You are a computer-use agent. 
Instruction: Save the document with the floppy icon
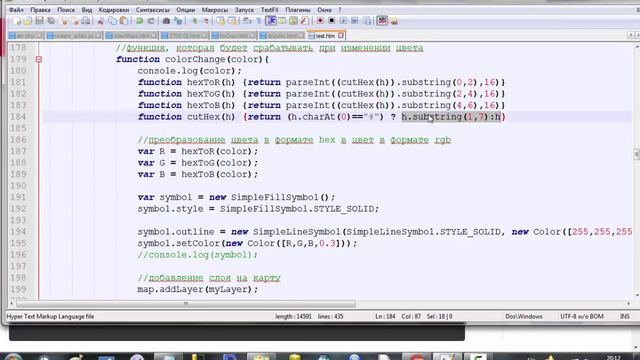point(39,21)
